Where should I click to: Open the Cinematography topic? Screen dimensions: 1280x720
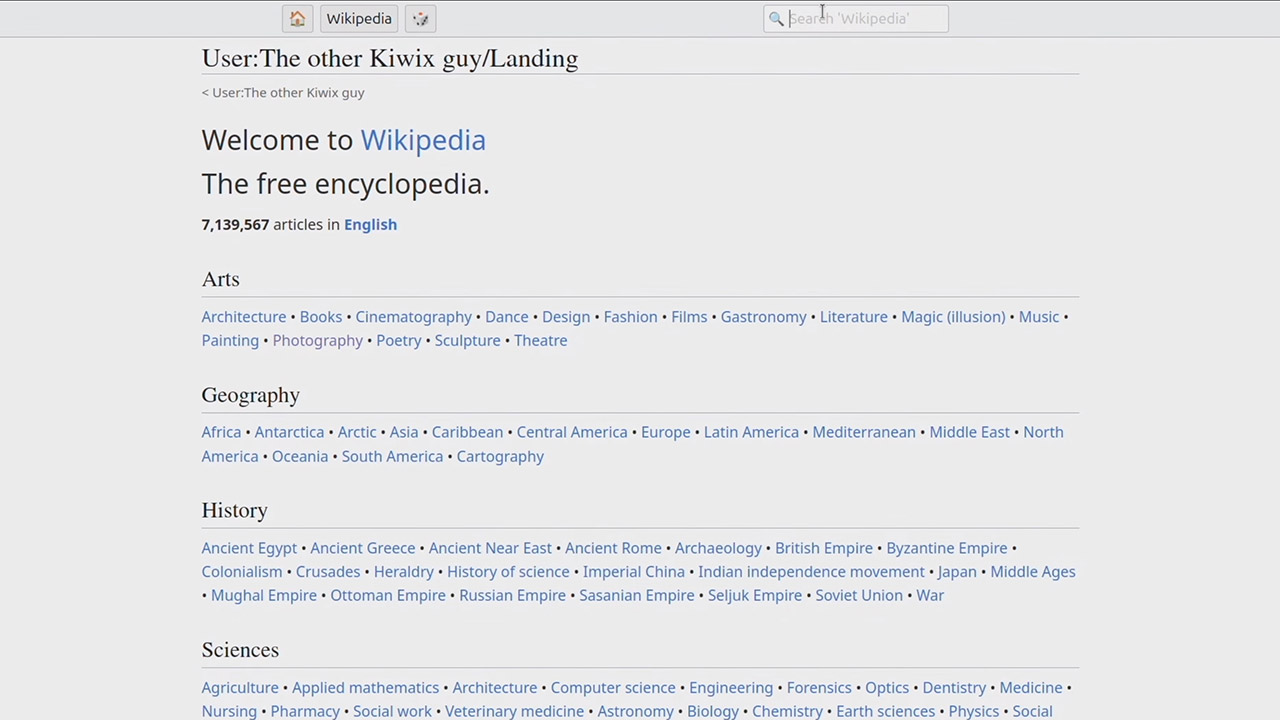[414, 316]
